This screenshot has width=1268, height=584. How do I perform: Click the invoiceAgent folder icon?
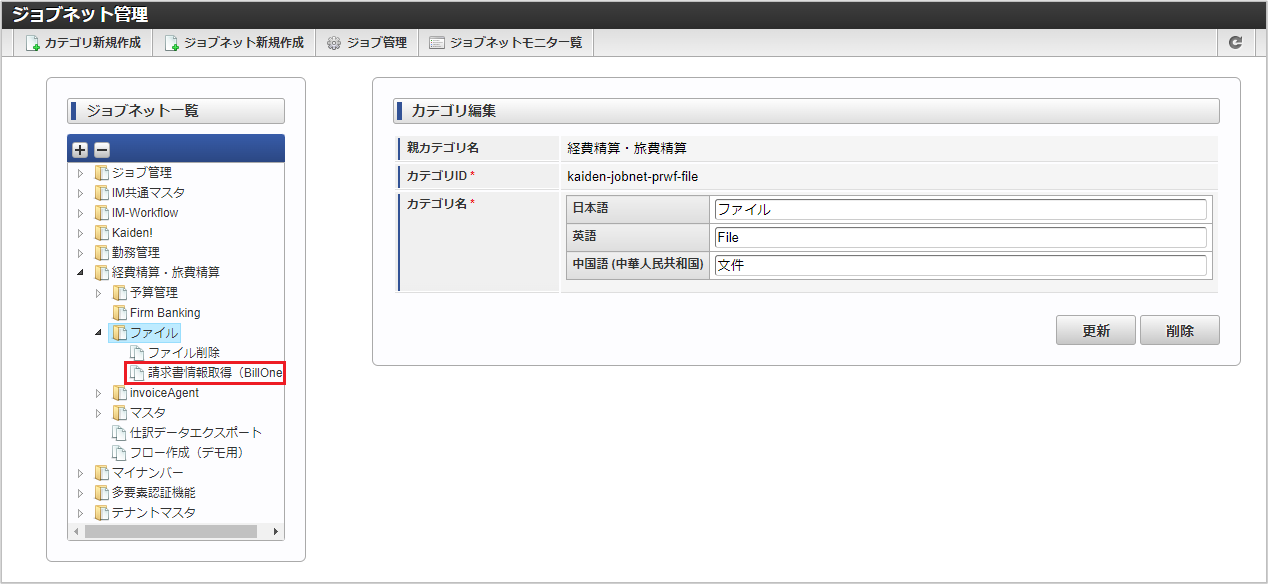(x=119, y=393)
